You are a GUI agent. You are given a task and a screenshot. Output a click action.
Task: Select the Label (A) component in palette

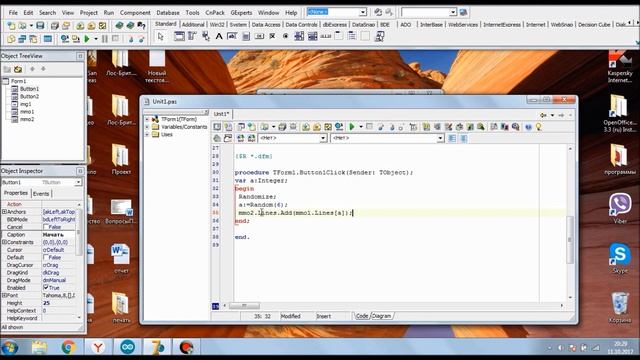pyautogui.click(x=219, y=36)
